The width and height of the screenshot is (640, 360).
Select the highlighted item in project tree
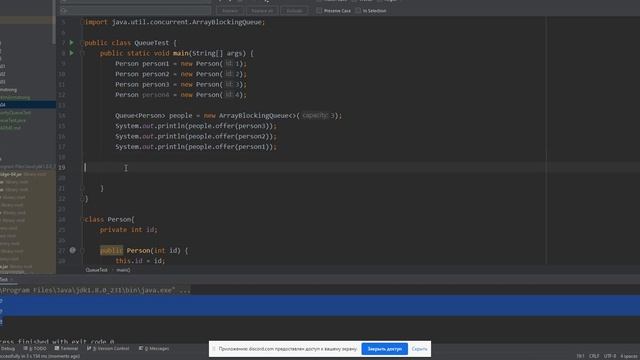(x=28, y=105)
